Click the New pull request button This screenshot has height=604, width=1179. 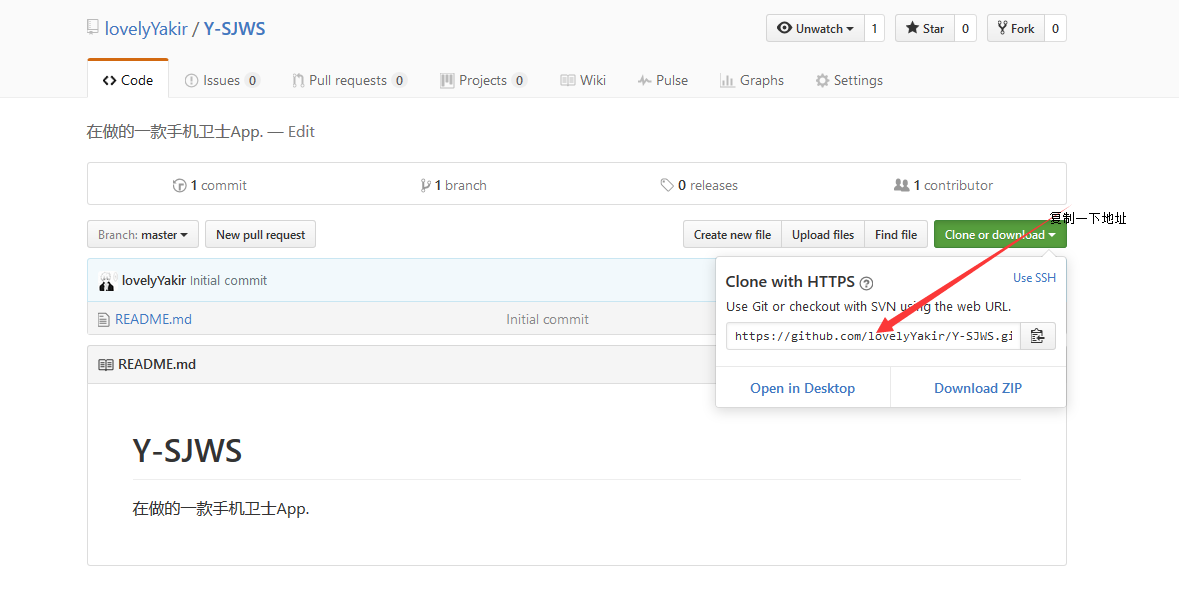tap(260, 235)
